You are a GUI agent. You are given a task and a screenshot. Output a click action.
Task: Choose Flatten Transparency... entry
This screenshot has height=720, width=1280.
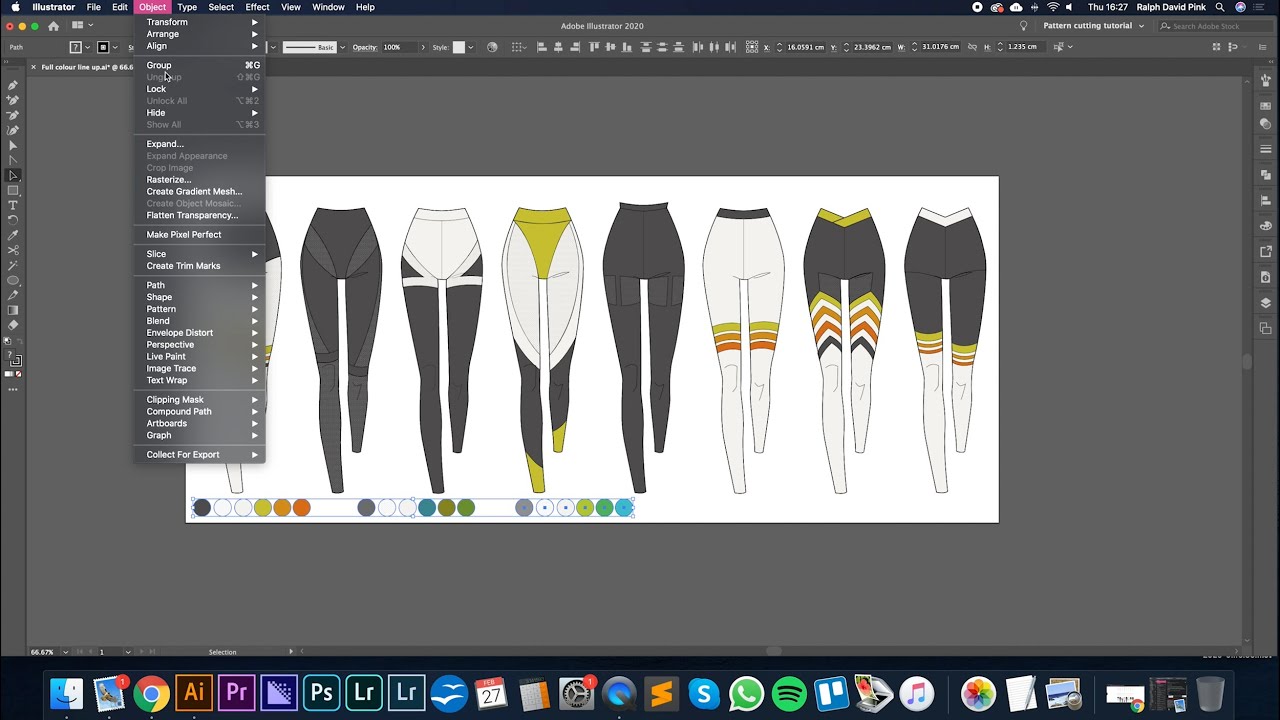[200, 215]
